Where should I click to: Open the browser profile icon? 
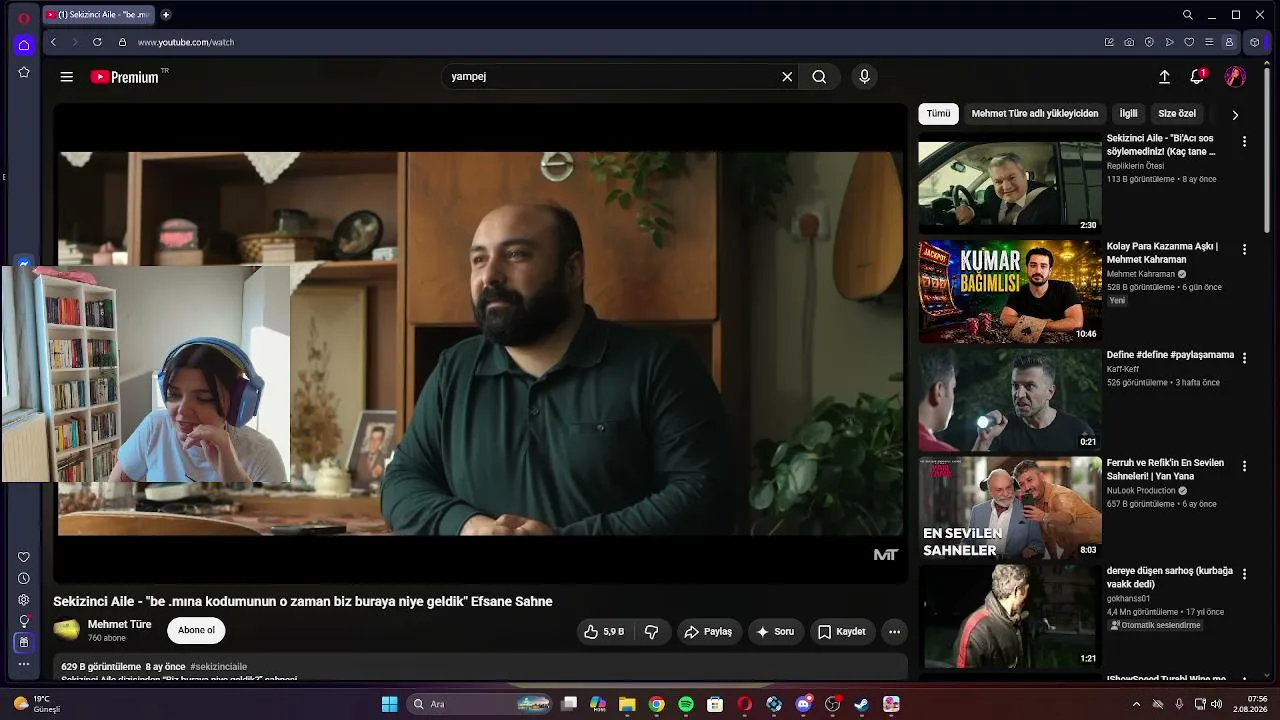(1229, 42)
